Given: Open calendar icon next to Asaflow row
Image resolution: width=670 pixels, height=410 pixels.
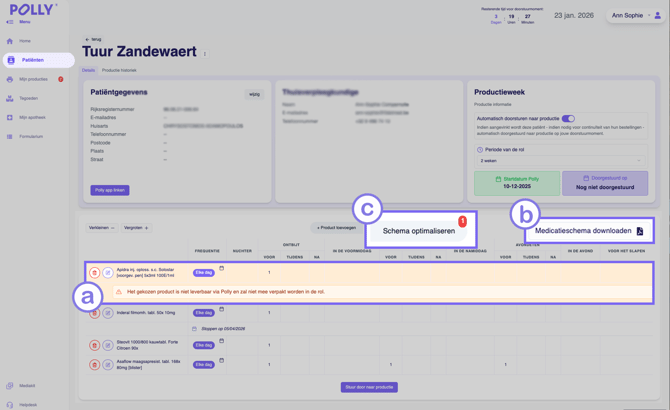Looking at the screenshot, I should pos(222,361).
